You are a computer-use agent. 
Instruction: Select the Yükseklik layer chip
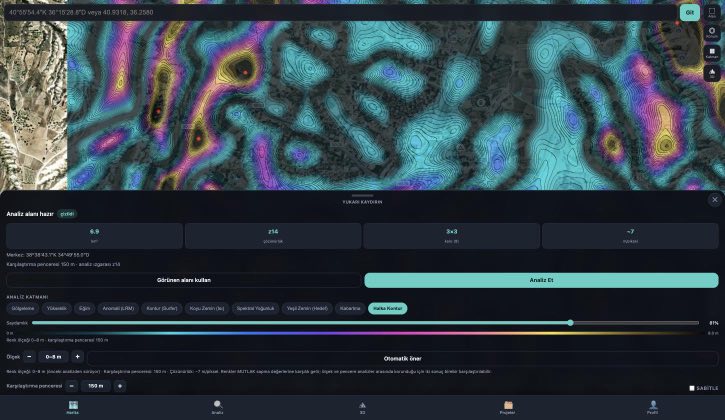pos(56,309)
